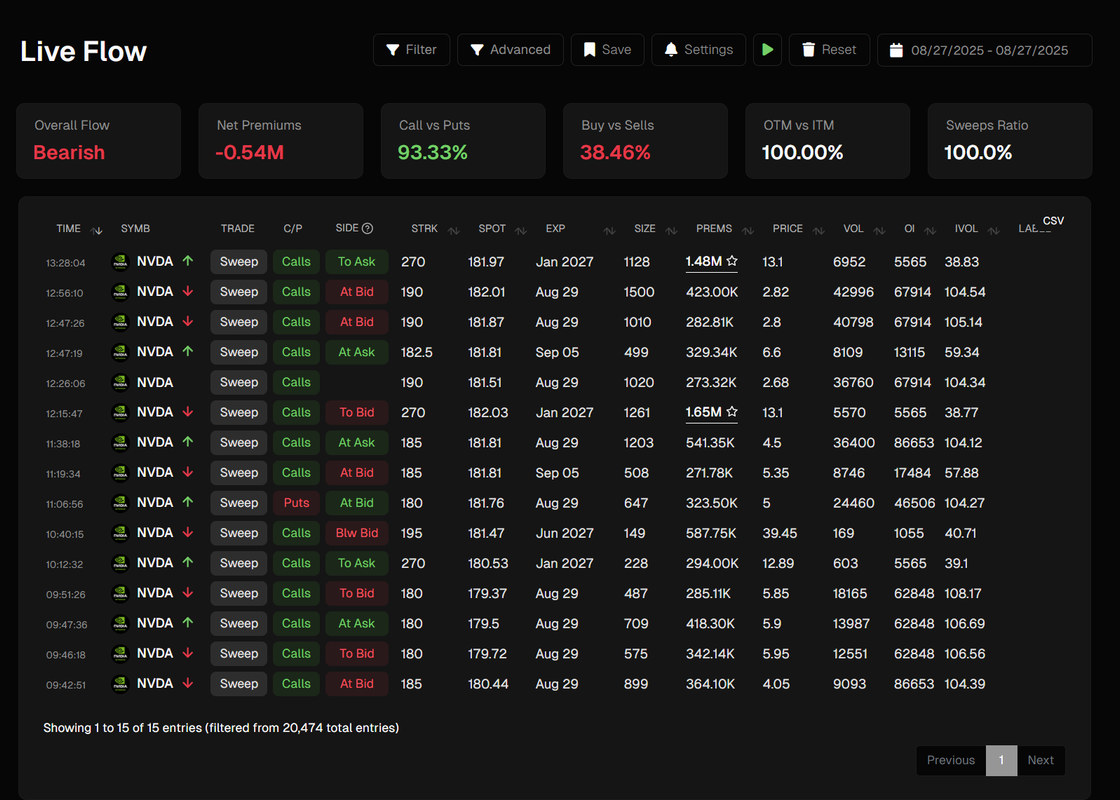1120x800 pixels.
Task: Click the NVDA logo in the 09:42:51 row
Action: [120, 684]
